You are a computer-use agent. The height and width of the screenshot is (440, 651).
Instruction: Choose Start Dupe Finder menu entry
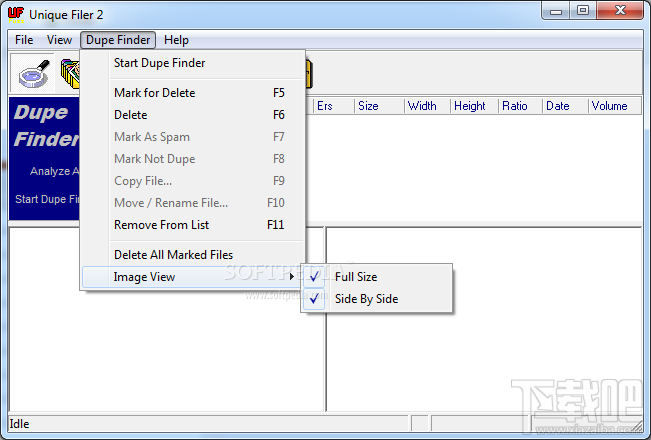(193, 63)
